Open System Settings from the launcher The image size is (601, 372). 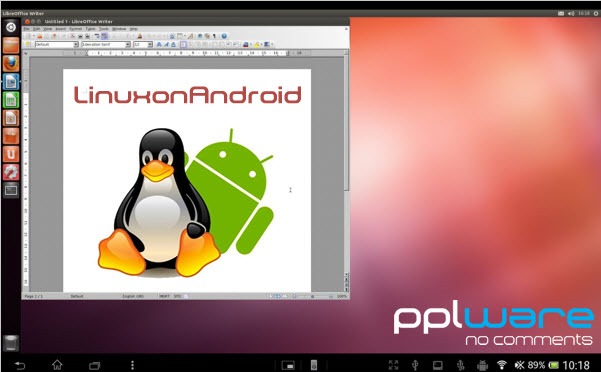point(11,172)
